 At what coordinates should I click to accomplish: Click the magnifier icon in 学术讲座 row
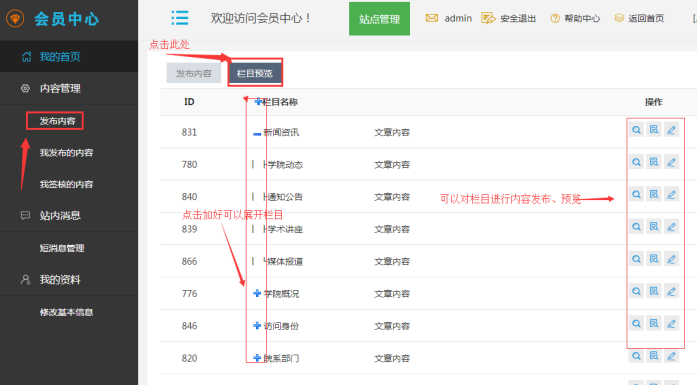click(x=636, y=227)
